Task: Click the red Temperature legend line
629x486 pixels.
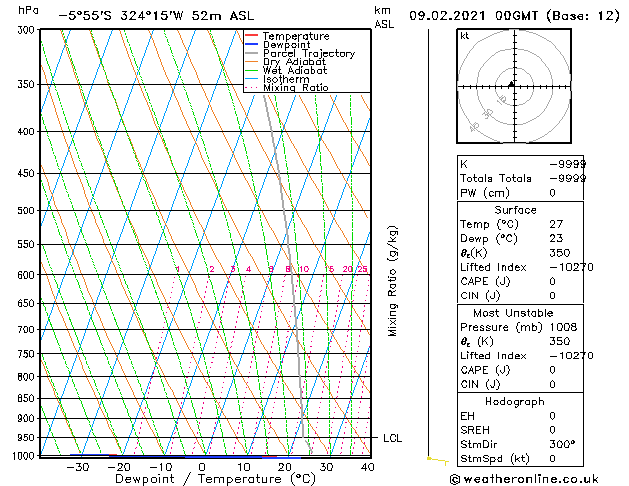Action: click(252, 36)
